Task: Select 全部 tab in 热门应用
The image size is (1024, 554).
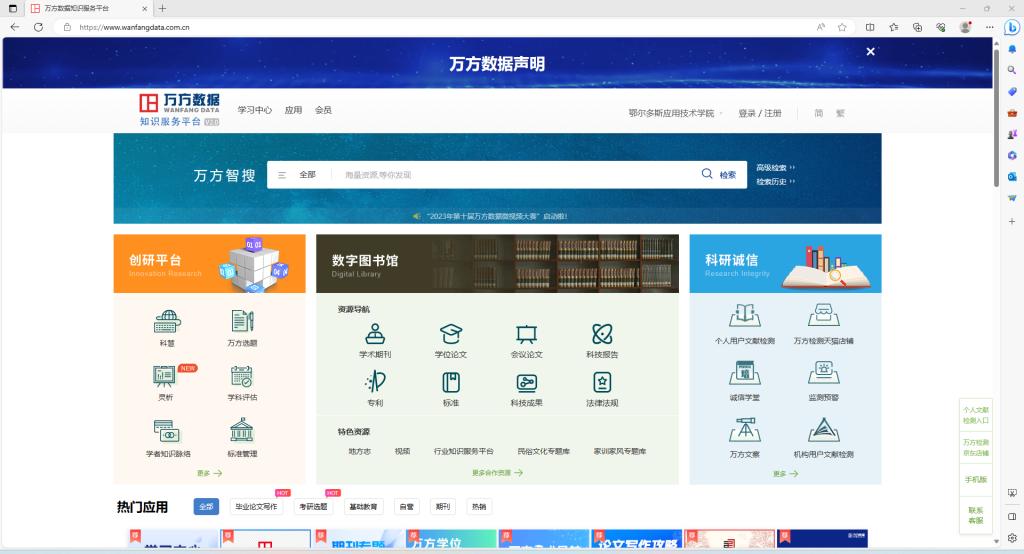Action: 206,506
